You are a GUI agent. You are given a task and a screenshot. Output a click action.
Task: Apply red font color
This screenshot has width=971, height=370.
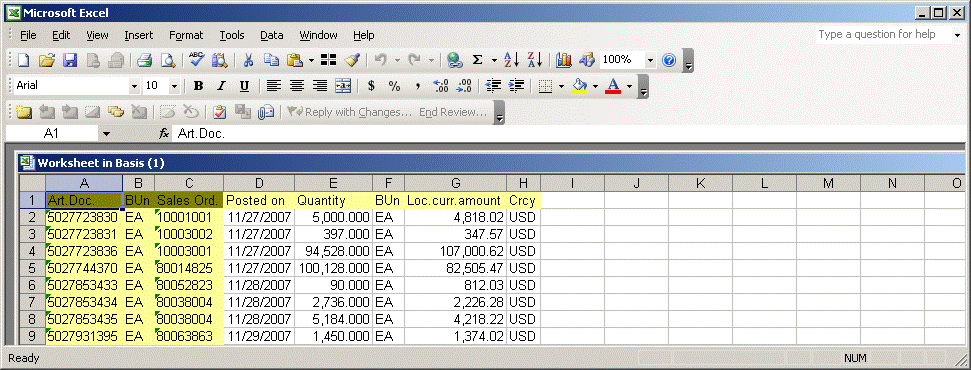pyautogui.click(x=613, y=86)
